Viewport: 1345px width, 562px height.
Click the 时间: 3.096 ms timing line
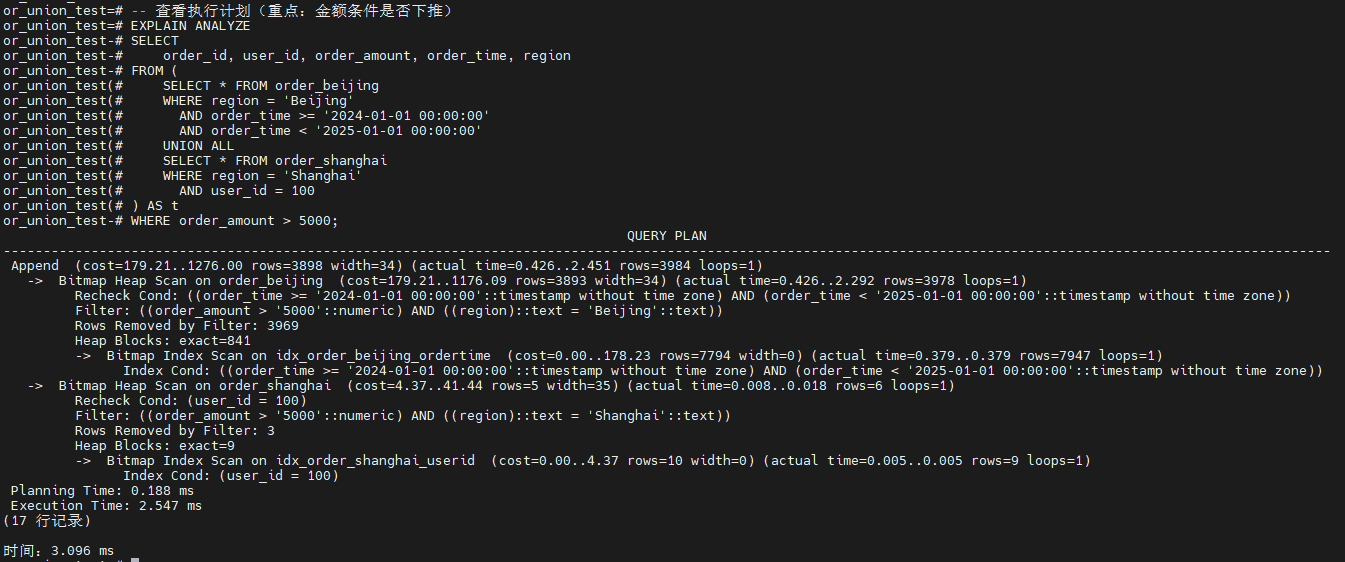(x=59, y=551)
